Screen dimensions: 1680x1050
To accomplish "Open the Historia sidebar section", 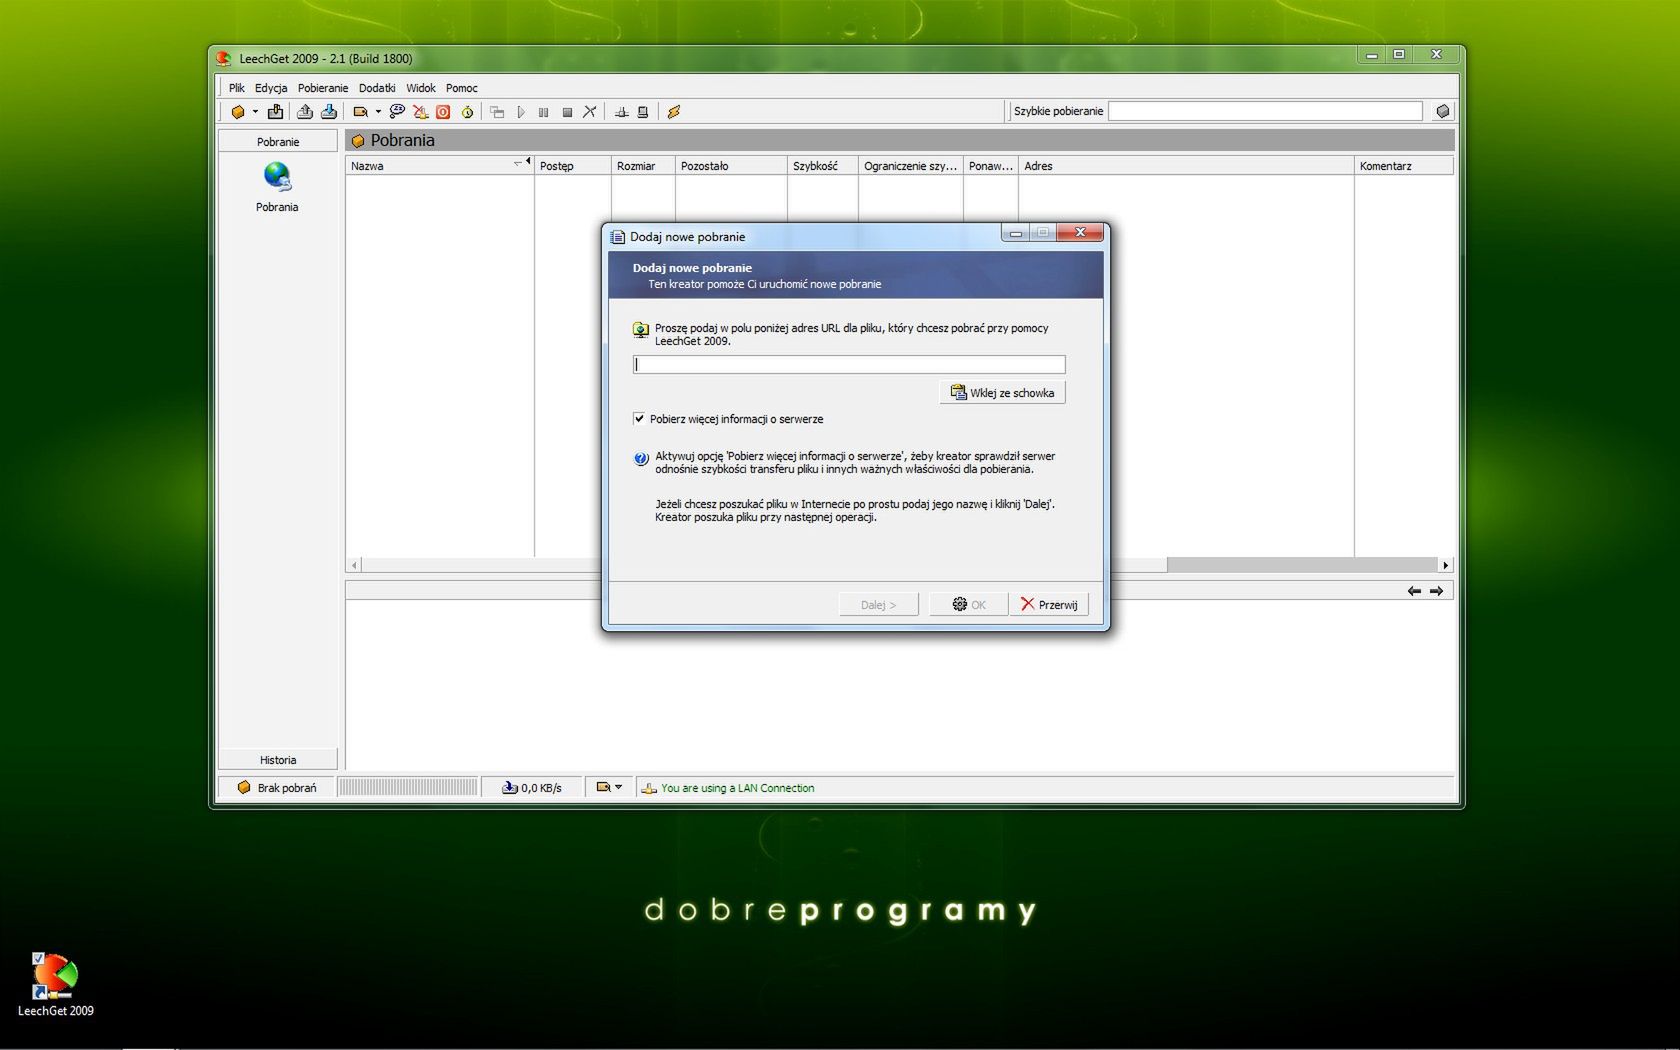I will pyautogui.click(x=278, y=760).
